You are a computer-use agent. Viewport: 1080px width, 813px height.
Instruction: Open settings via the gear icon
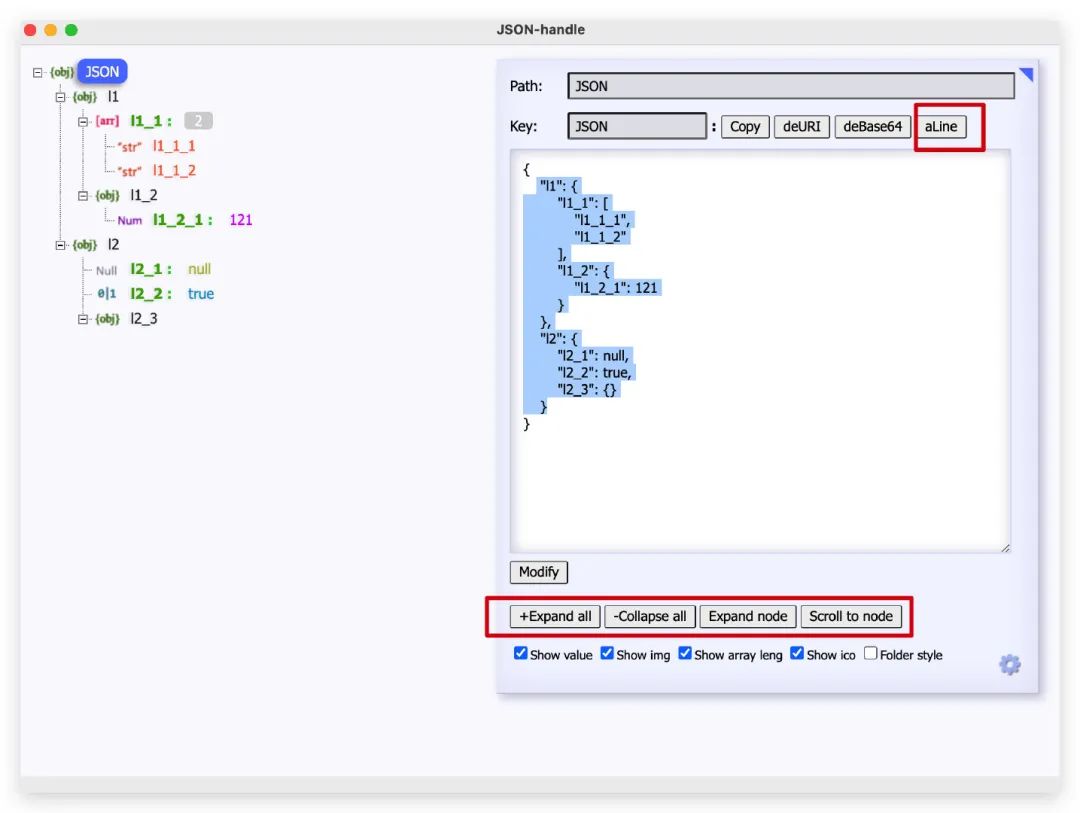pos(1010,665)
